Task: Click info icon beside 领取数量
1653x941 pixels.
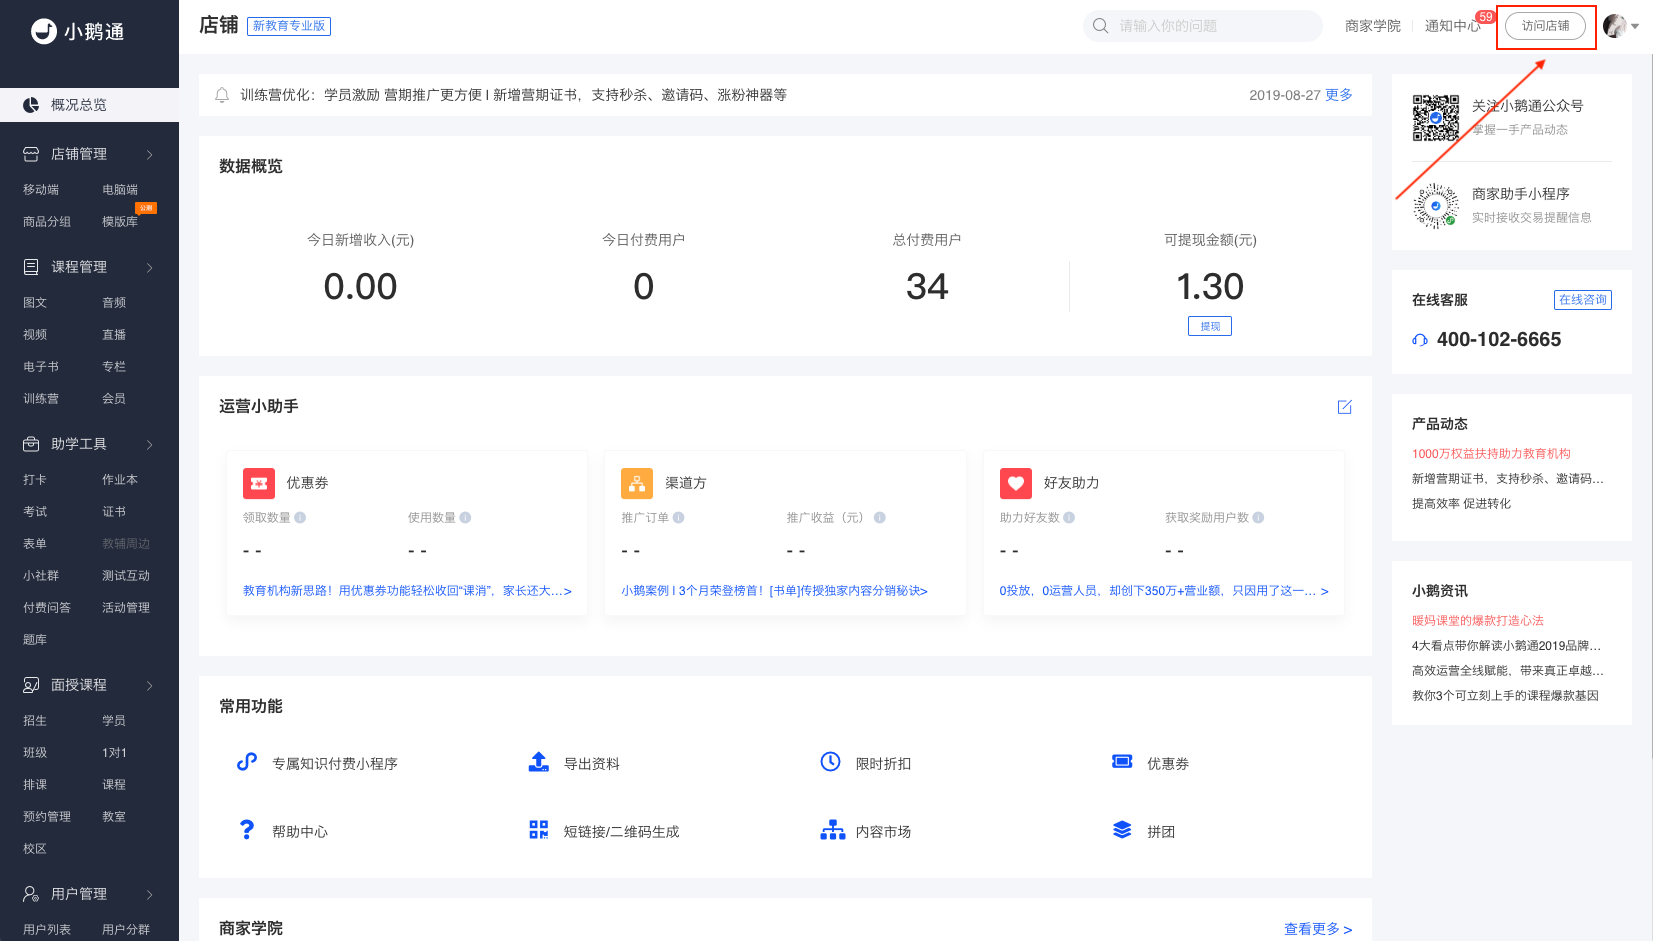Action: 300,518
